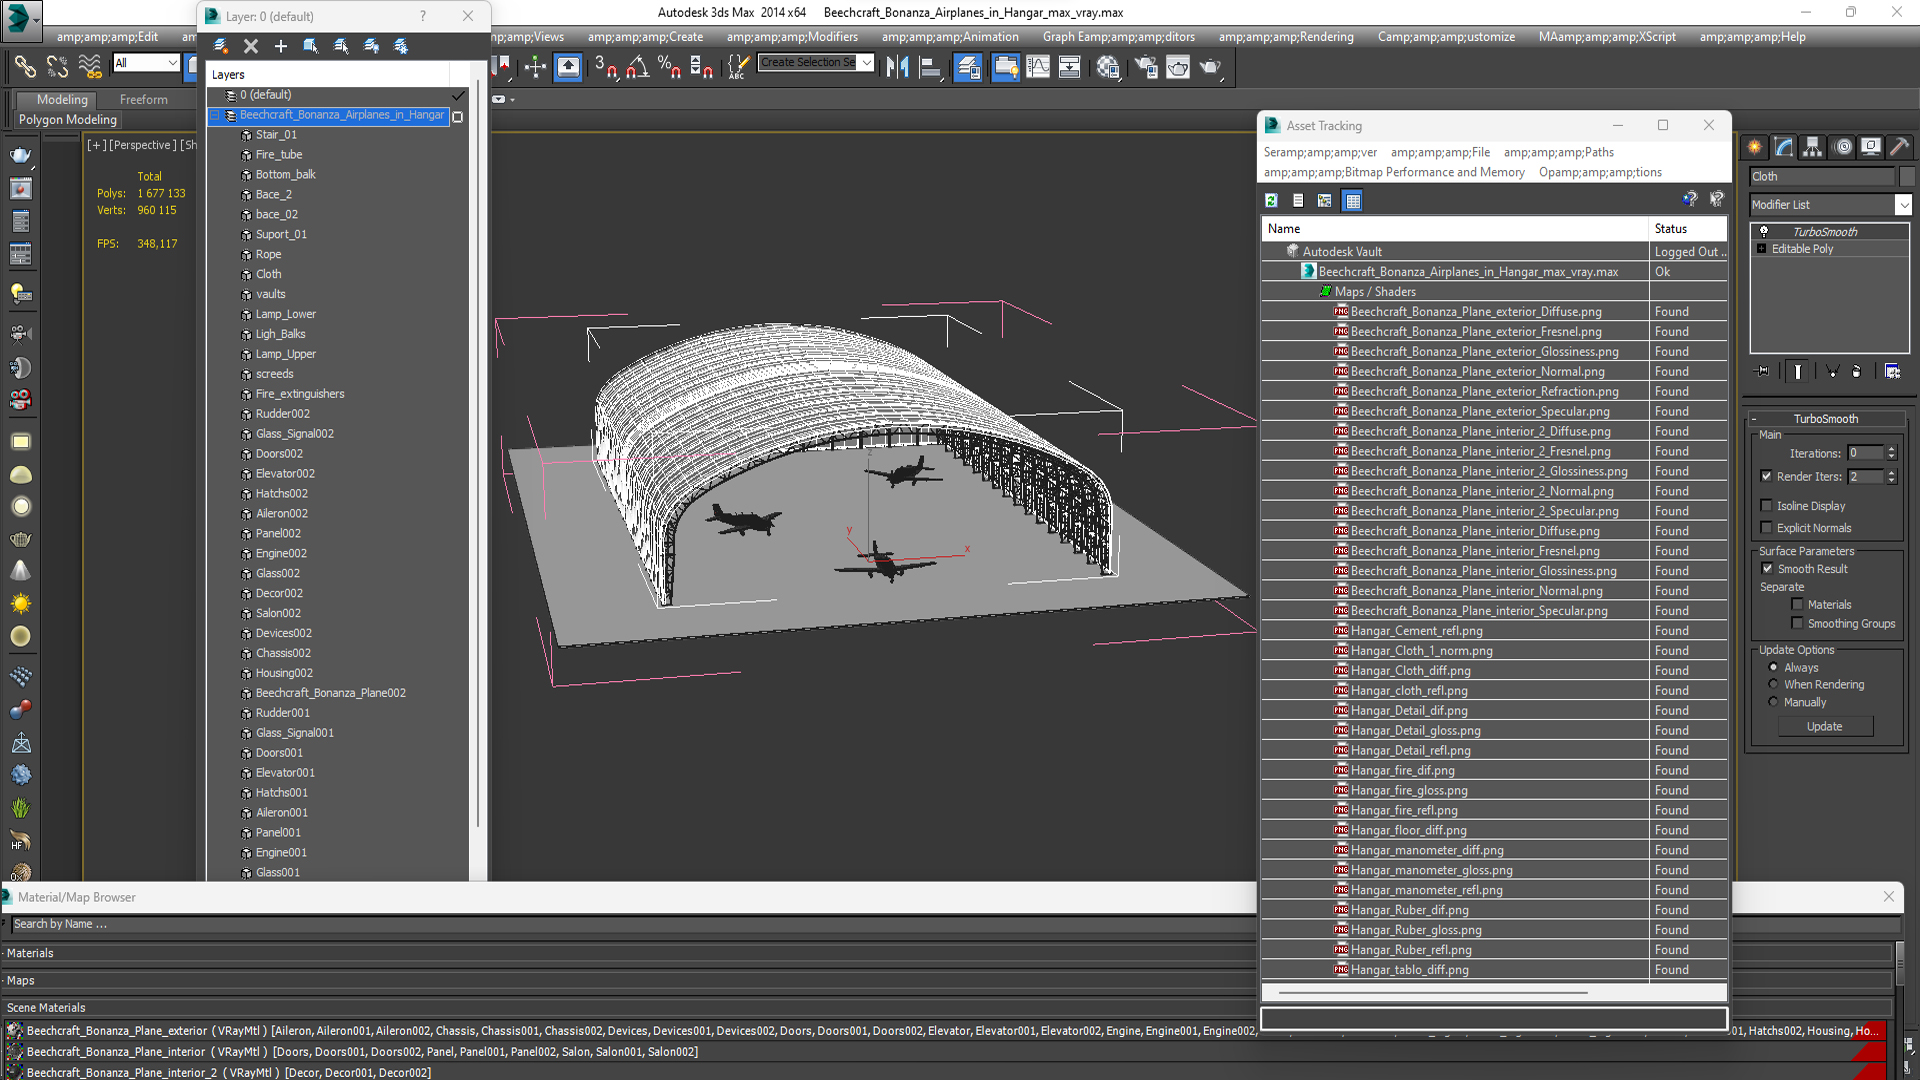
Task: Enable Separate by Materials checkbox
Action: click(1797, 604)
